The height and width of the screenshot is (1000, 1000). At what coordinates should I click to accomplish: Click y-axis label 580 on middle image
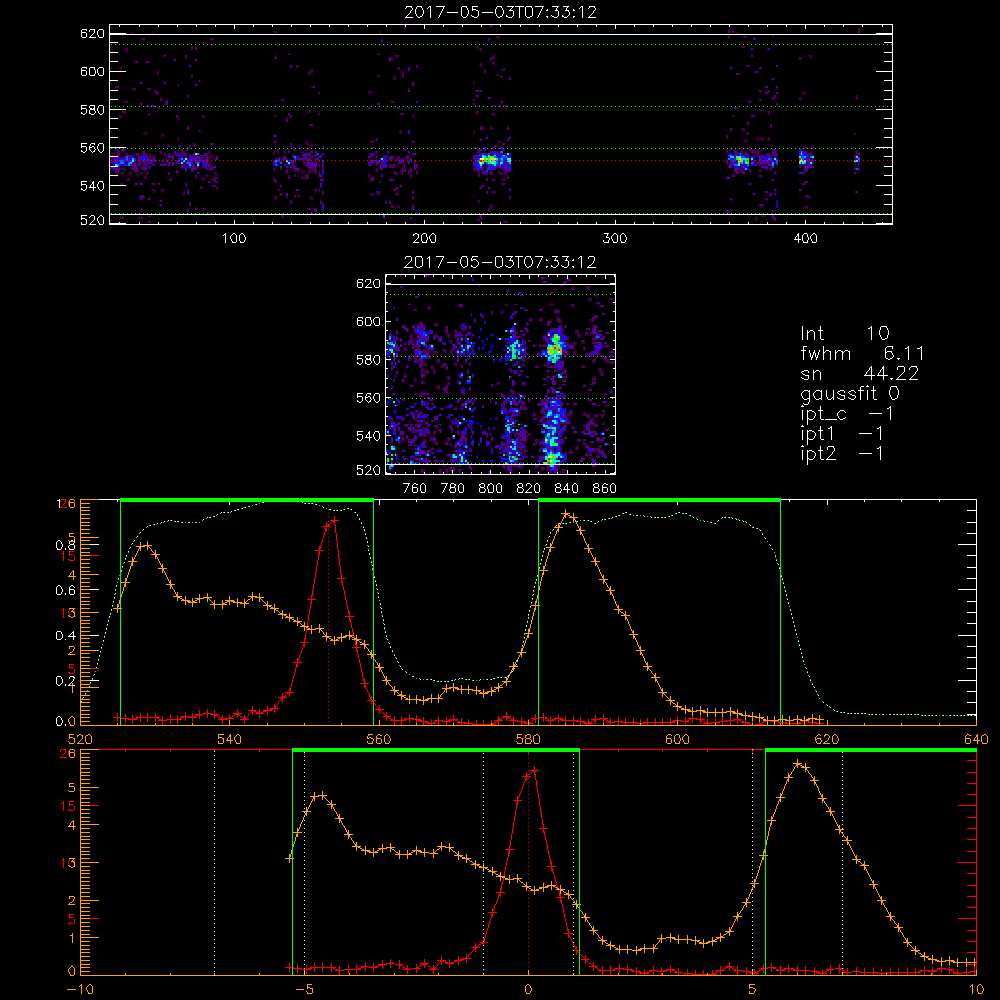point(368,360)
